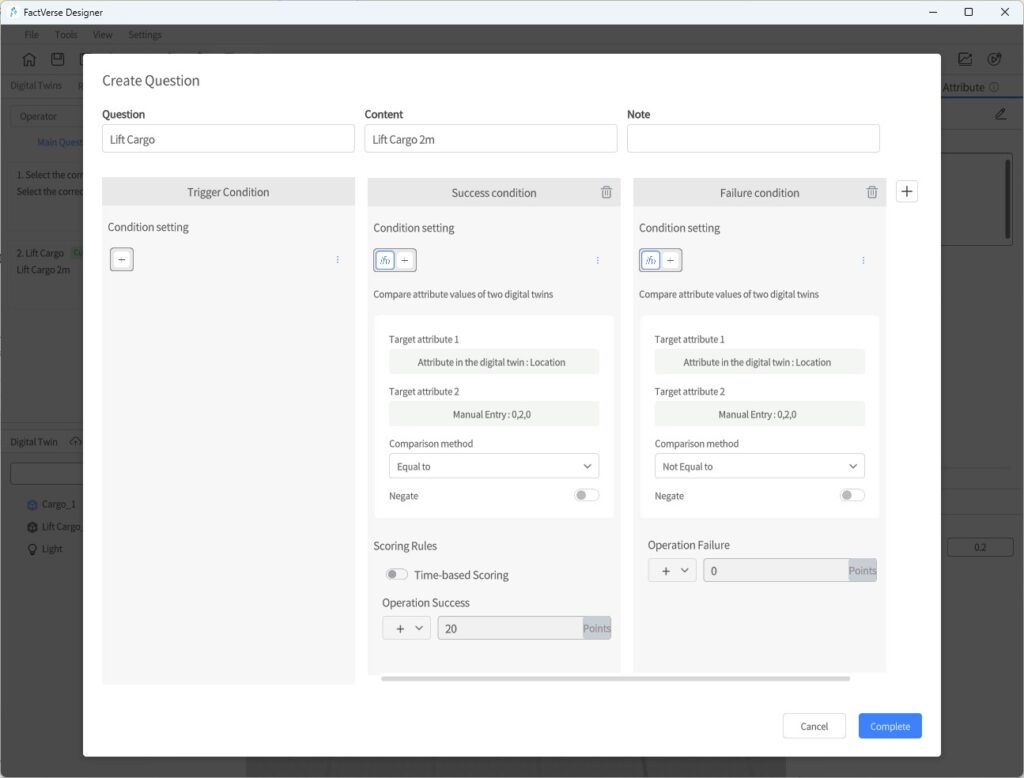Add a new condition column with plus
The width and height of the screenshot is (1024, 778).
coord(906,191)
